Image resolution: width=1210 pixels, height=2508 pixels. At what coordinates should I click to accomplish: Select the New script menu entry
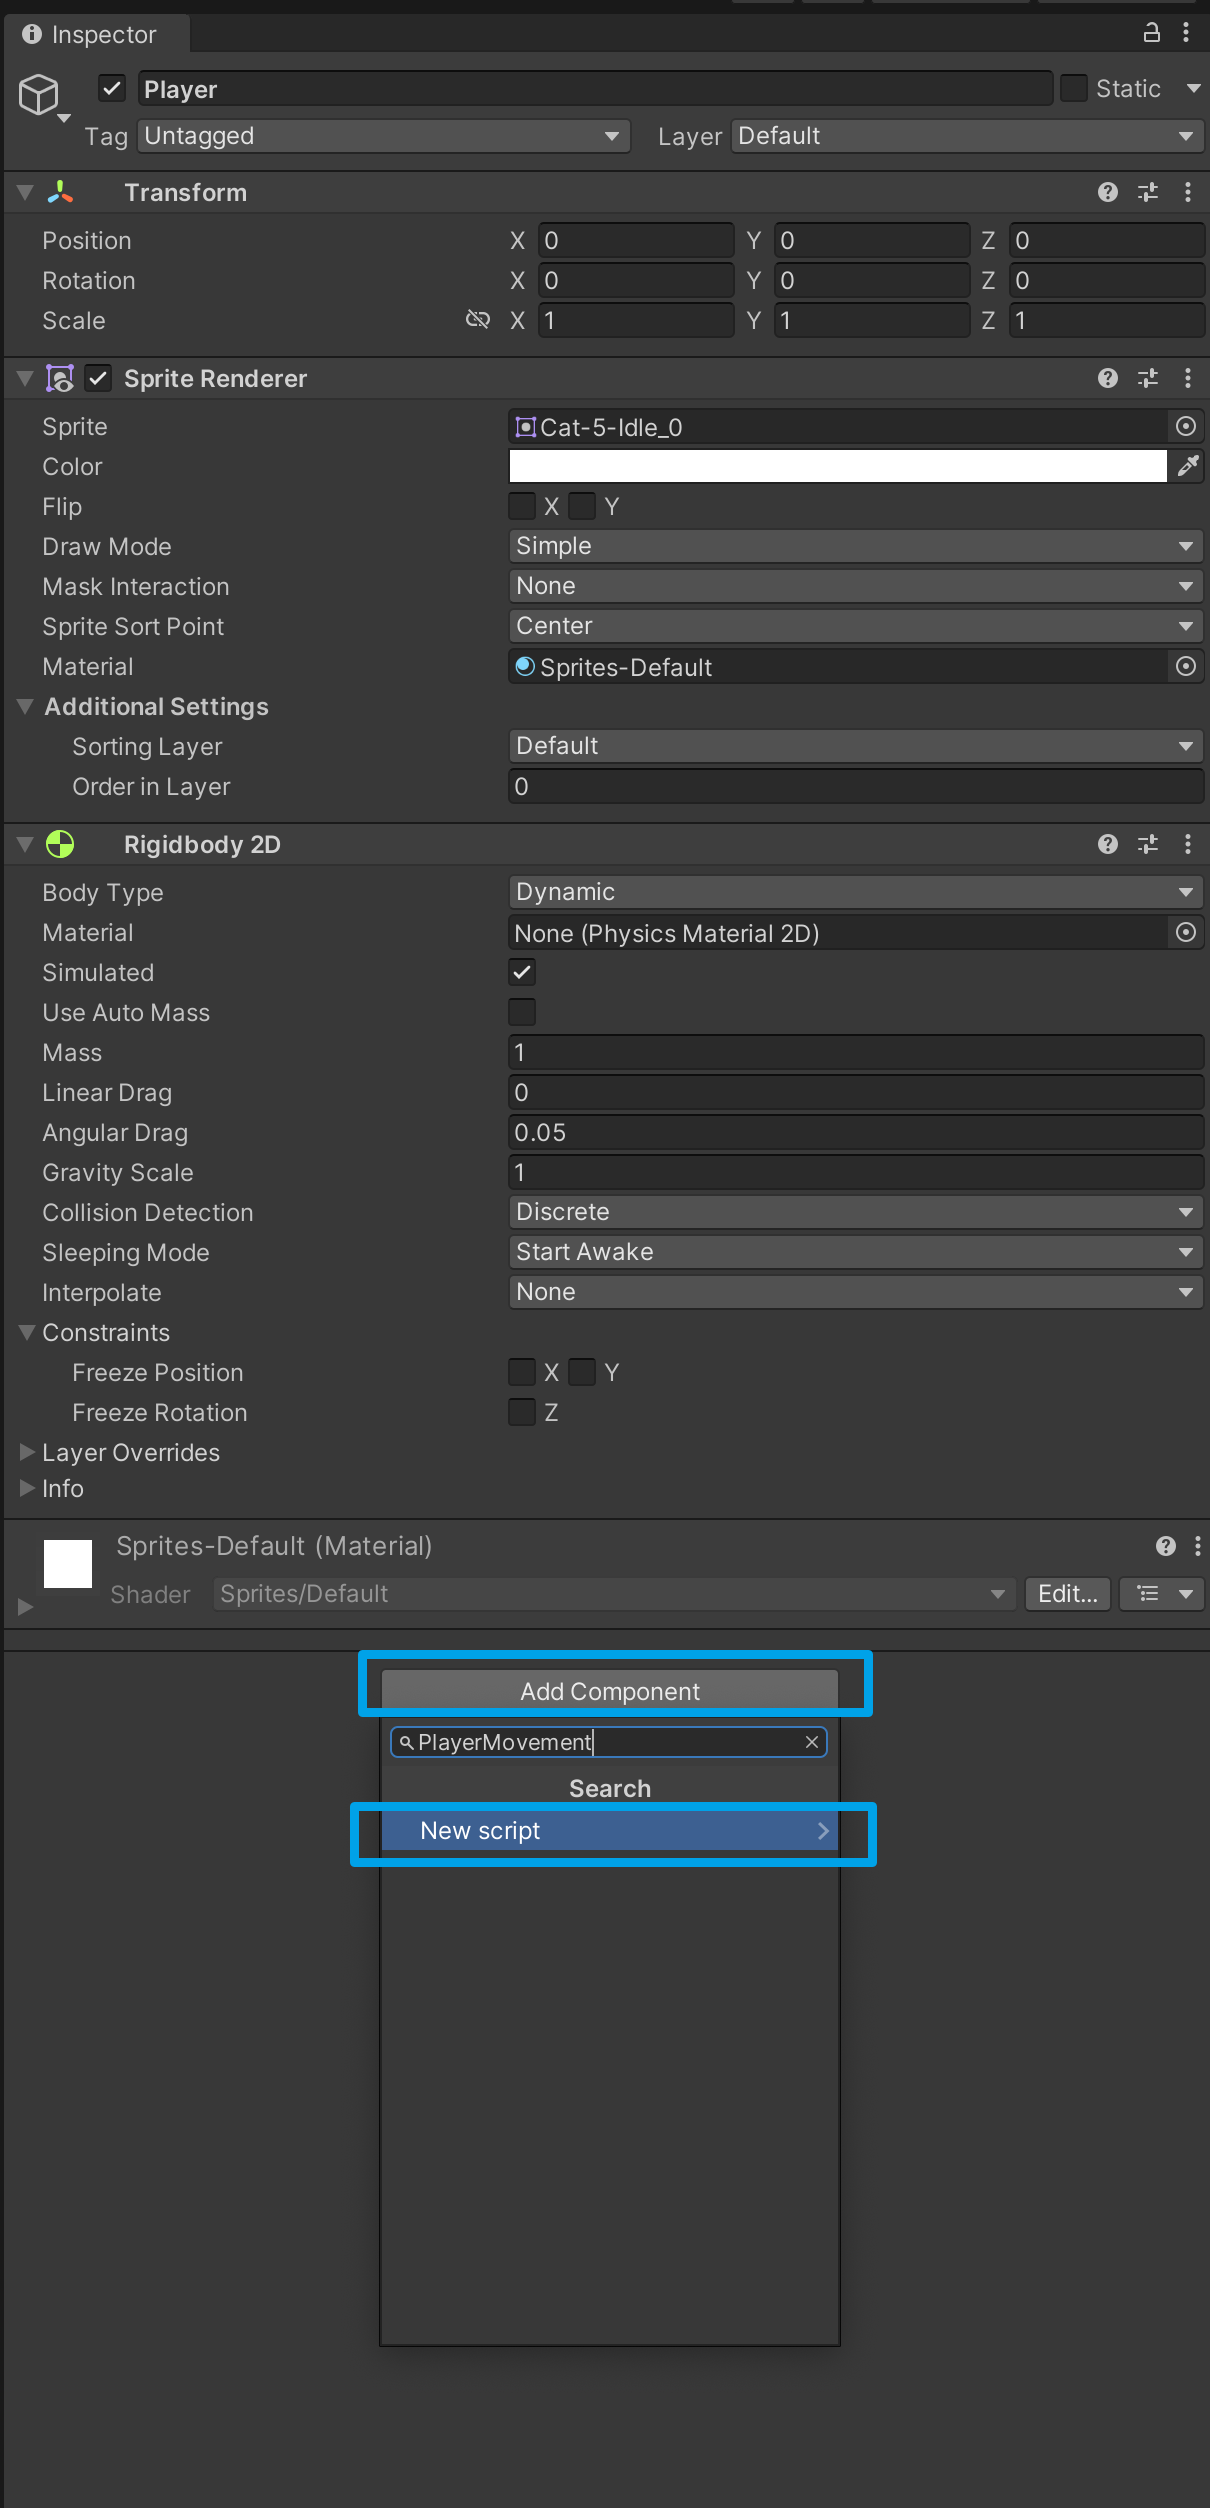(x=610, y=1831)
